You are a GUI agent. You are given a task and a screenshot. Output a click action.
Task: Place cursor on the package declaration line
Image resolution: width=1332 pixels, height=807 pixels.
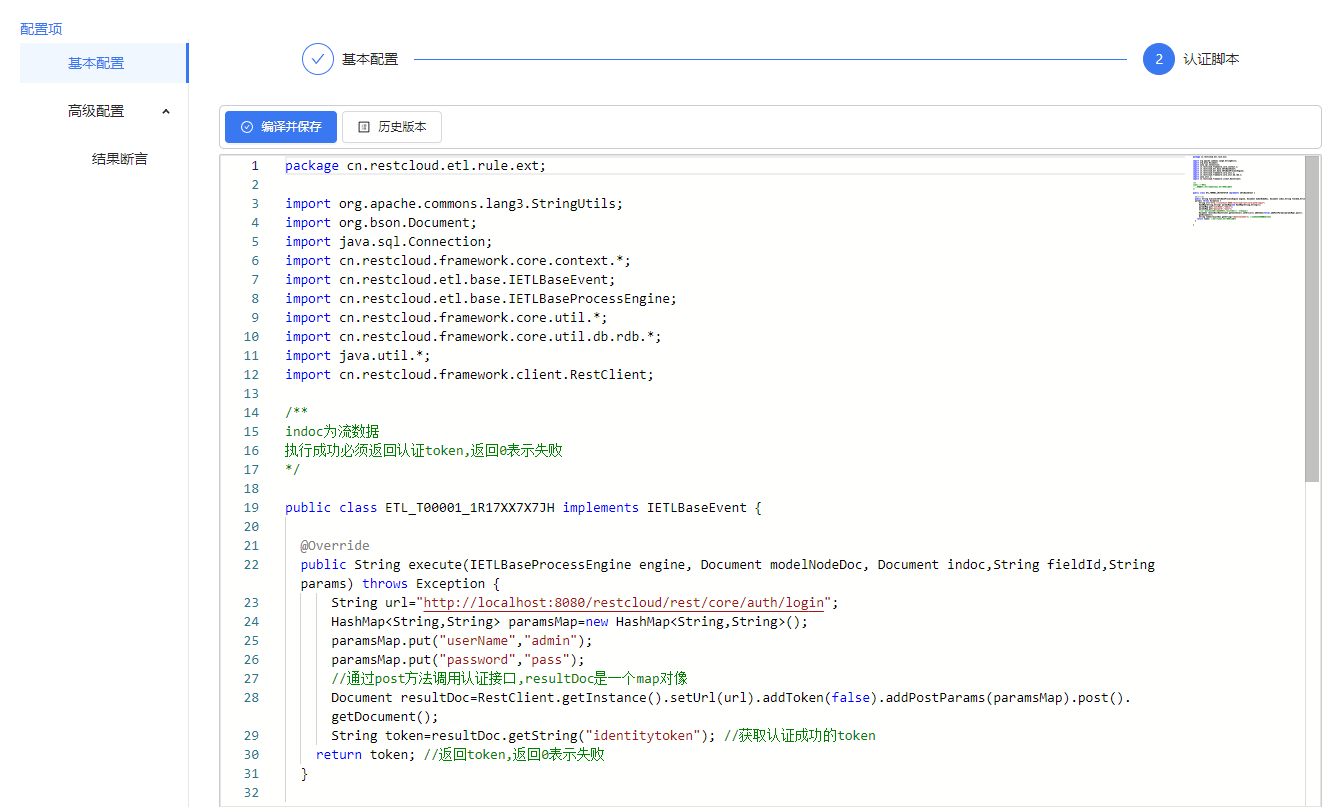[415, 165]
